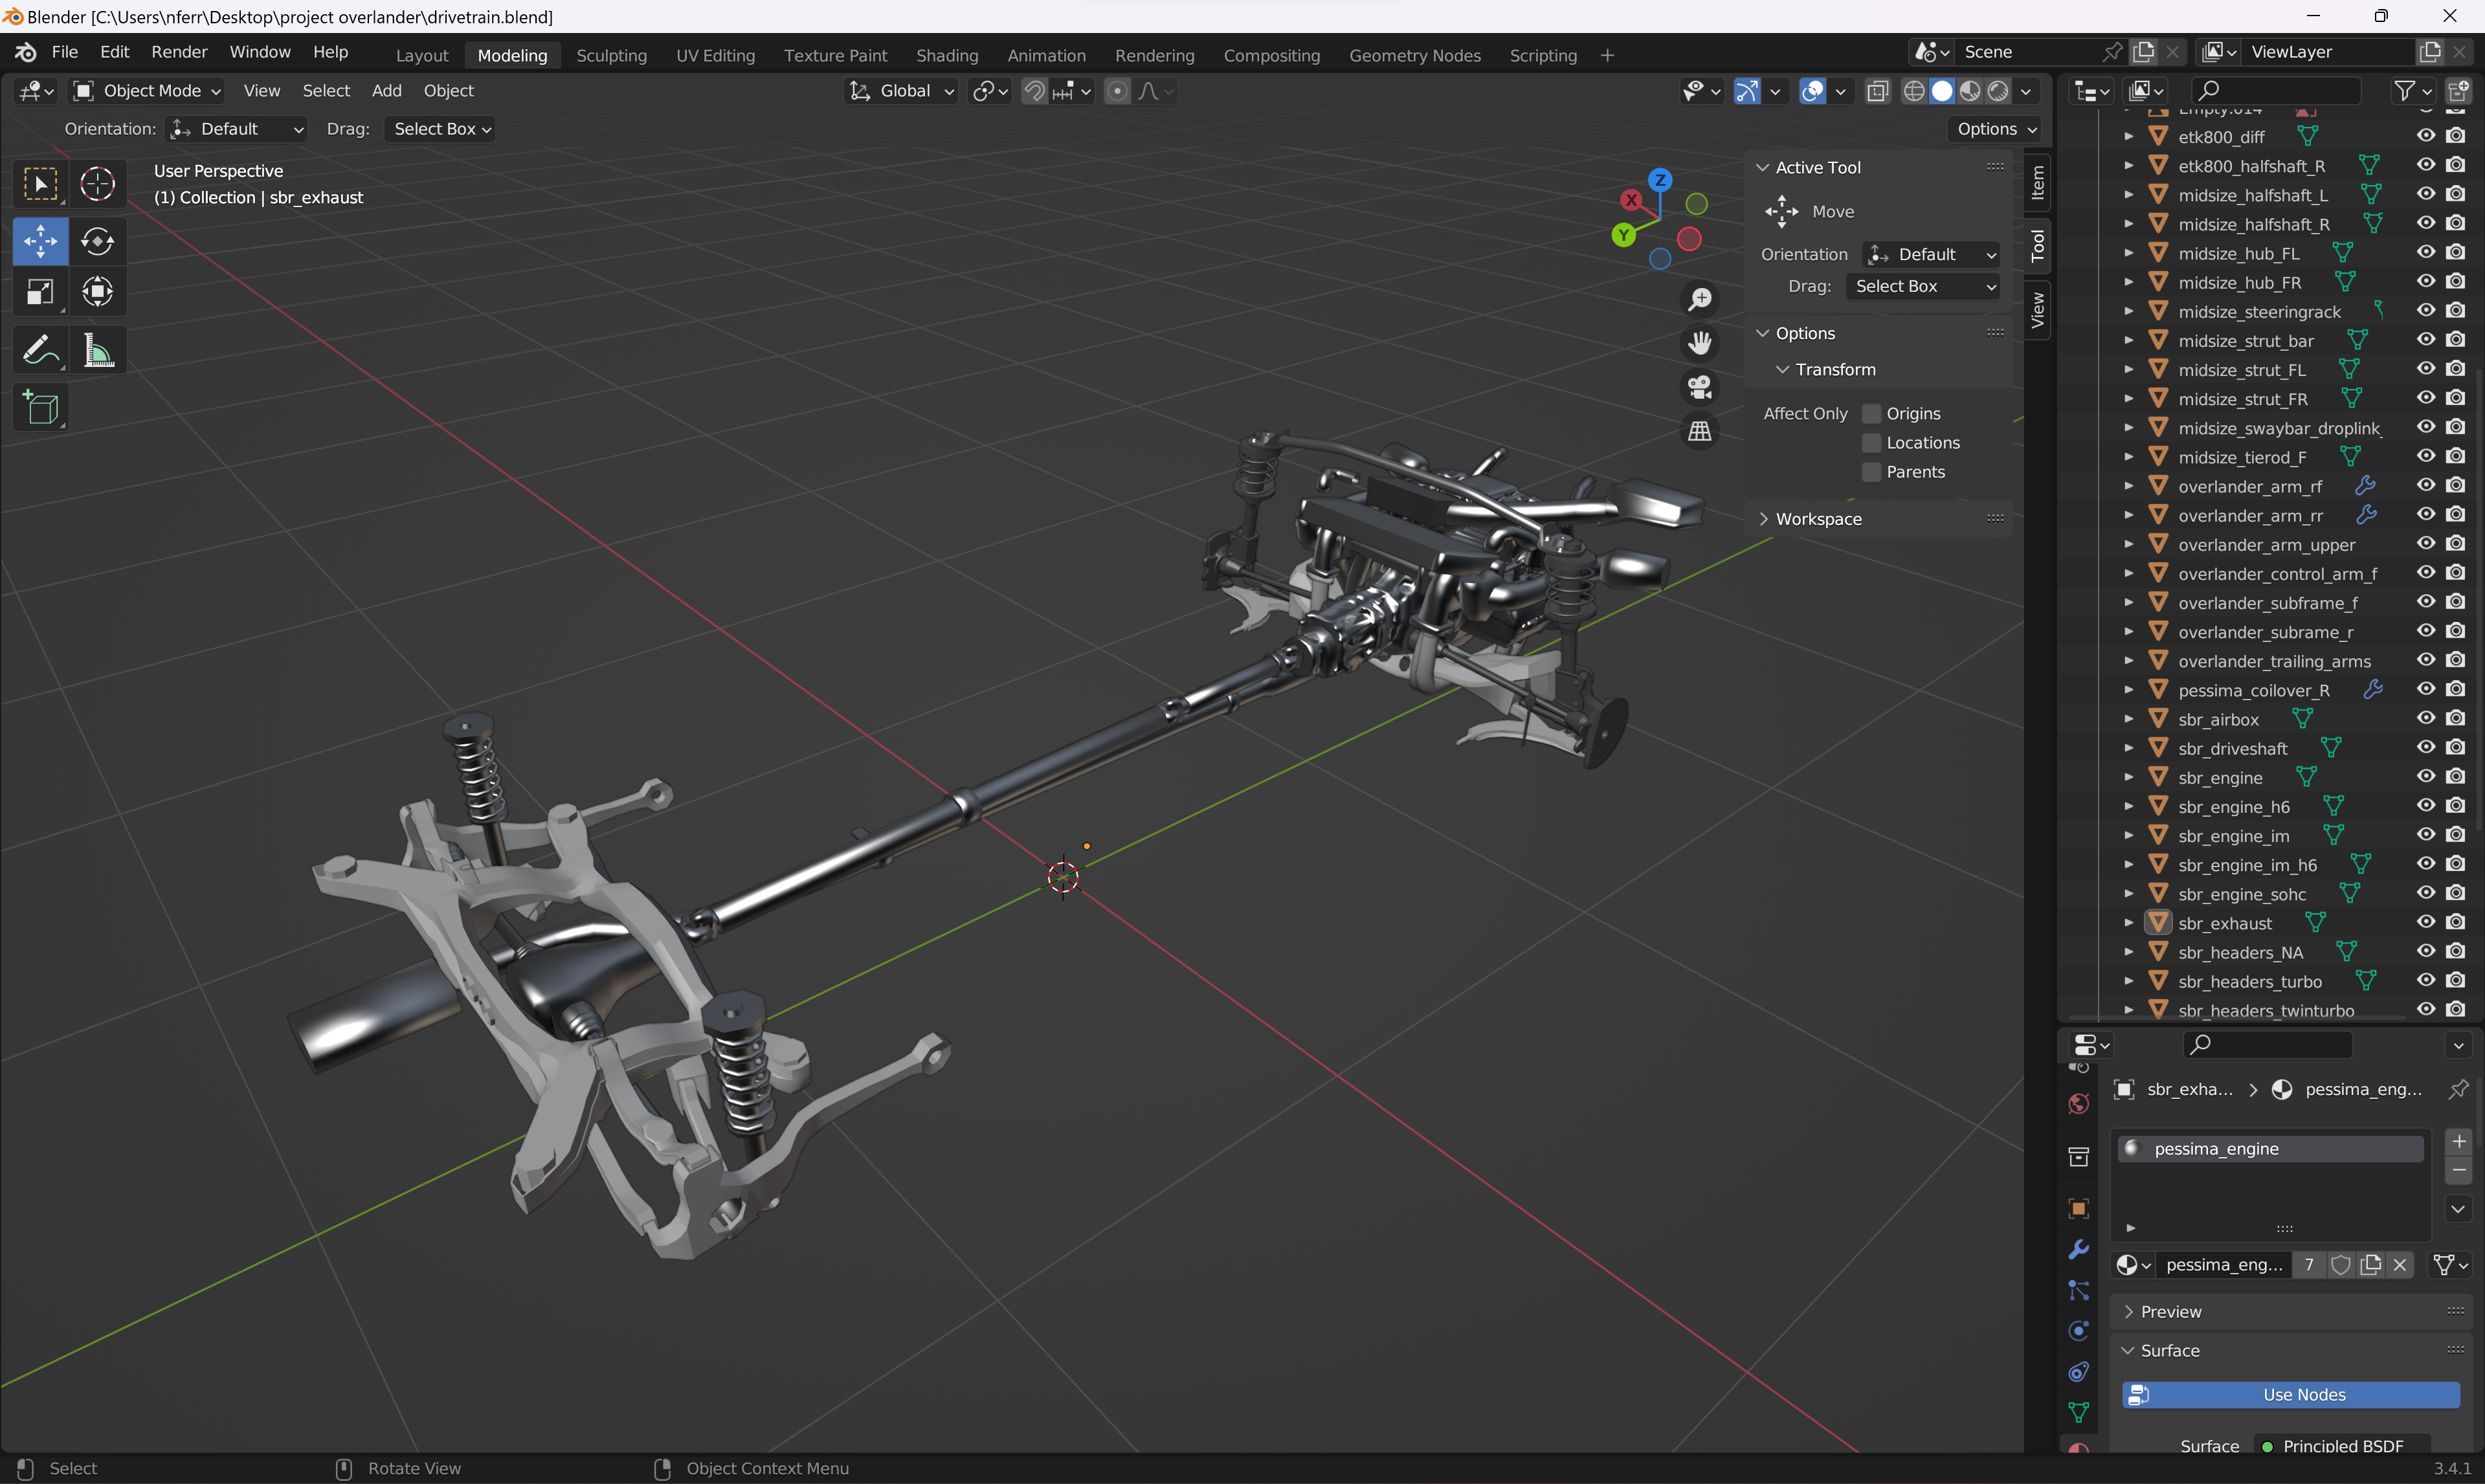Click the Use Nodes button
Viewport: 2485px width, 1484px height.
click(2291, 1395)
